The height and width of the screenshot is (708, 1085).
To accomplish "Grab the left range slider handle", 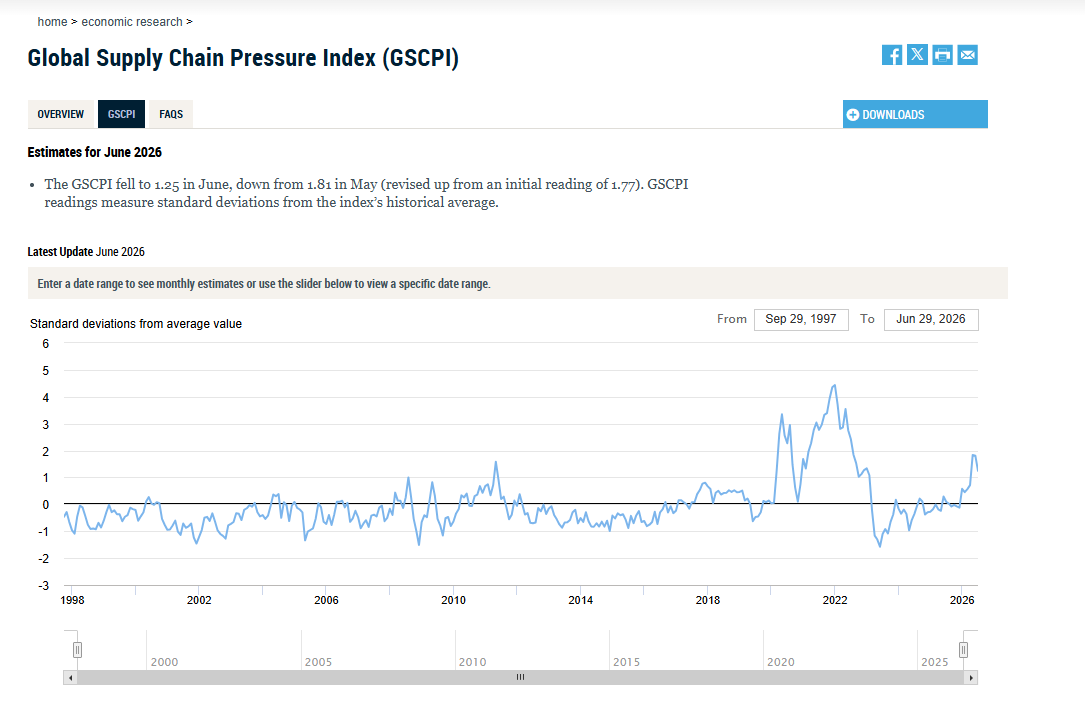I will coord(78,650).
